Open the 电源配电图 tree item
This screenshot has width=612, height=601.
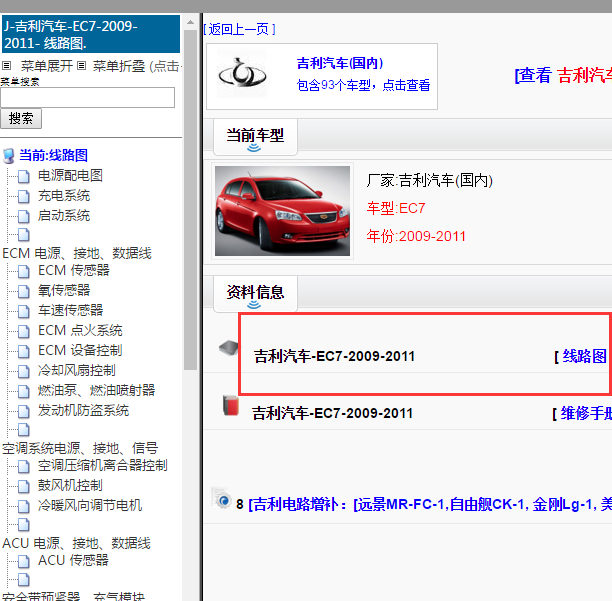(x=70, y=176)
